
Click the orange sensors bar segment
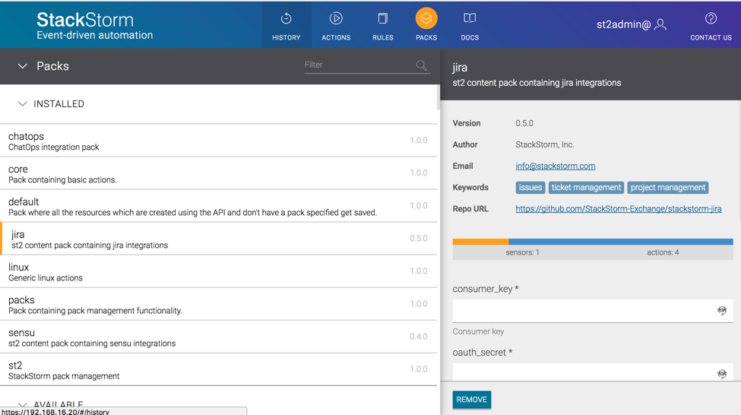click(x=481, y=242)
